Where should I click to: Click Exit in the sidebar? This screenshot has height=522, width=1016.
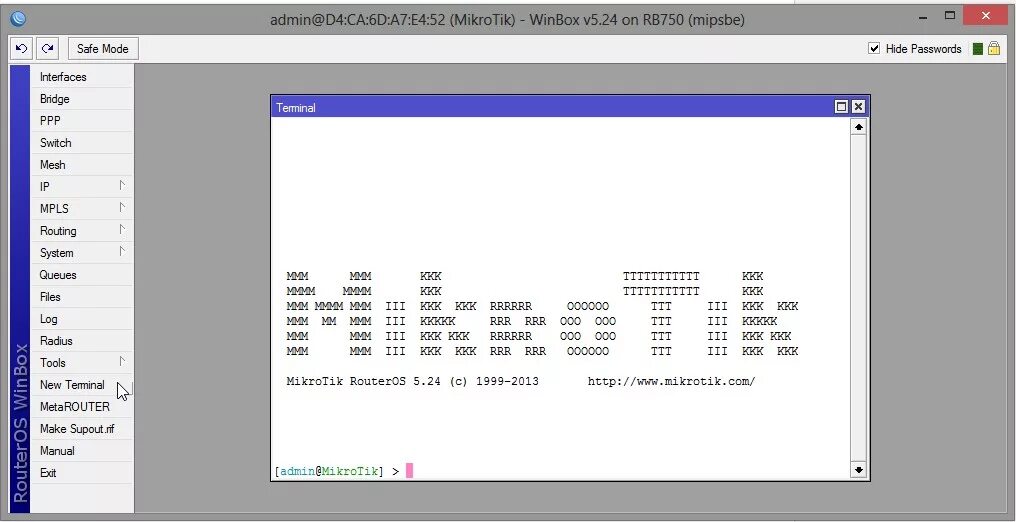tap(82, 473)
